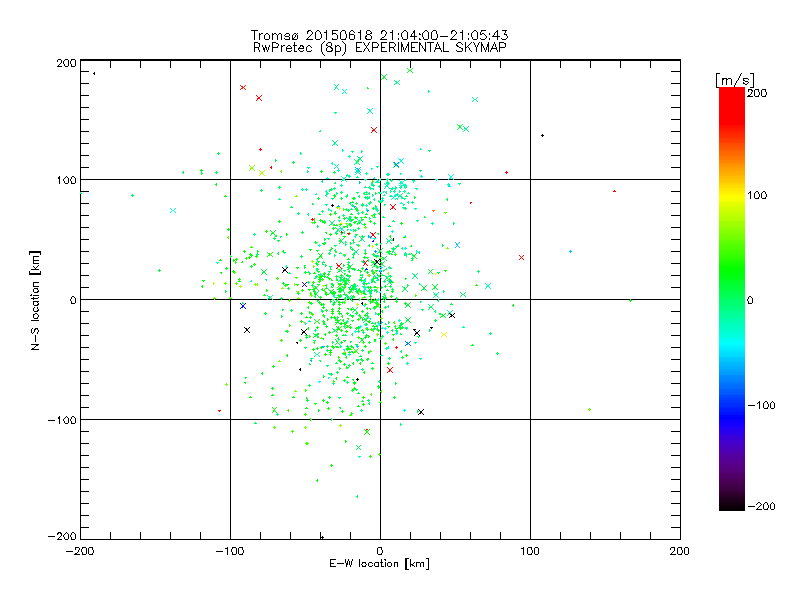Click the colorbar tick label '-200'

pos(761,506)
